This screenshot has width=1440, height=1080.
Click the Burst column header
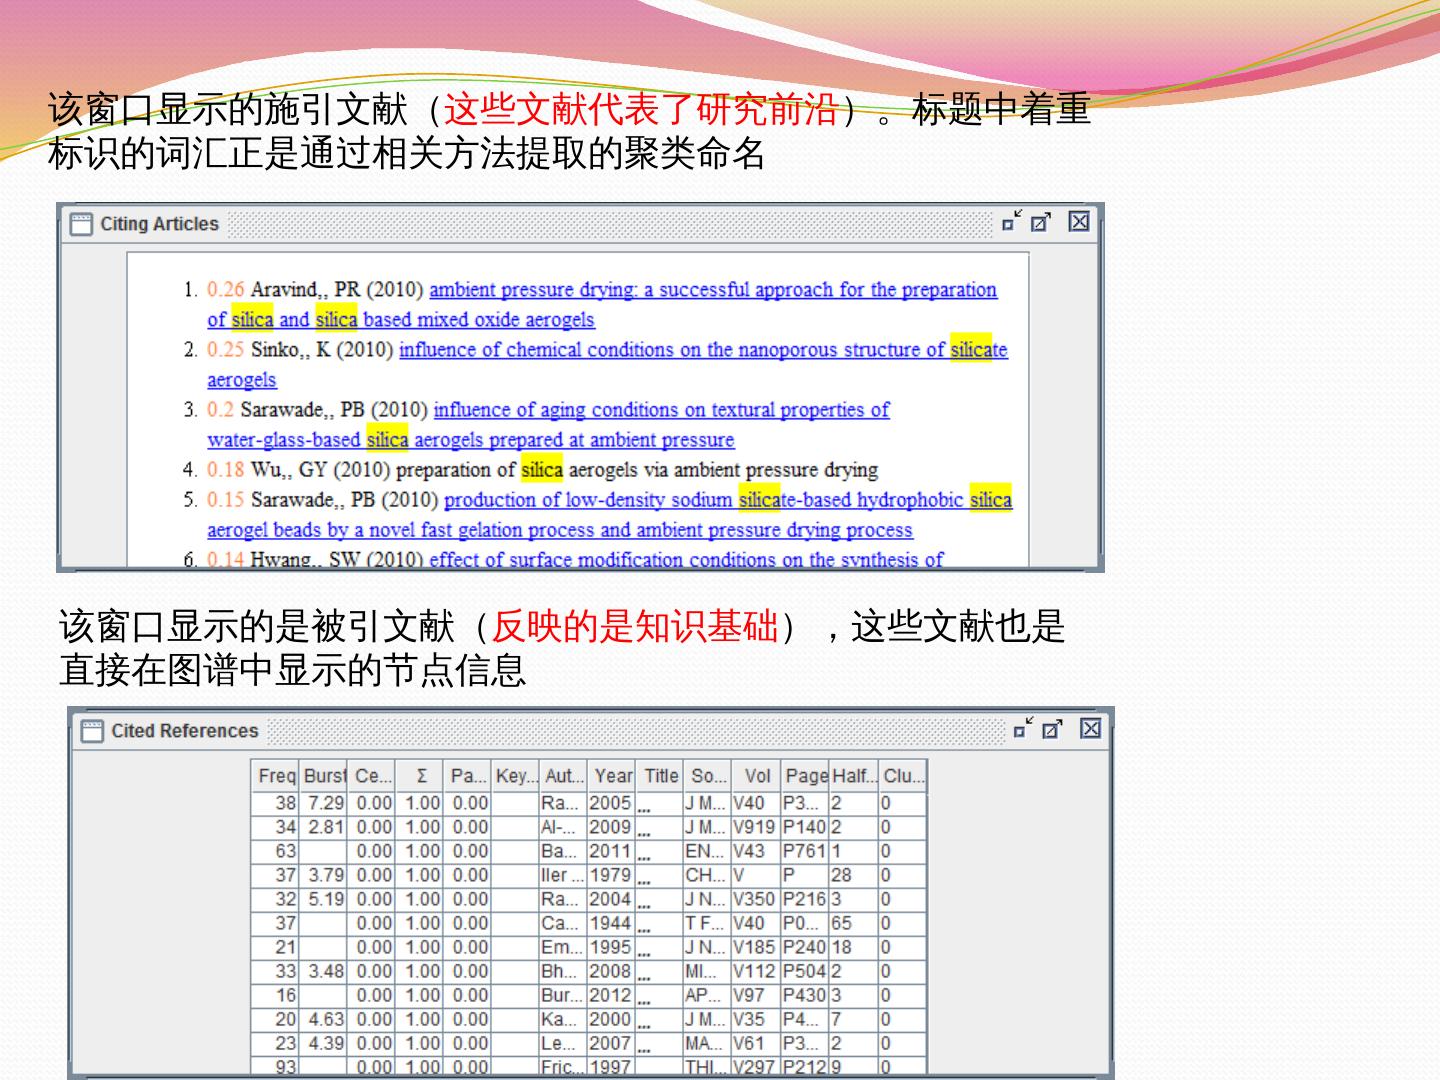324,776
